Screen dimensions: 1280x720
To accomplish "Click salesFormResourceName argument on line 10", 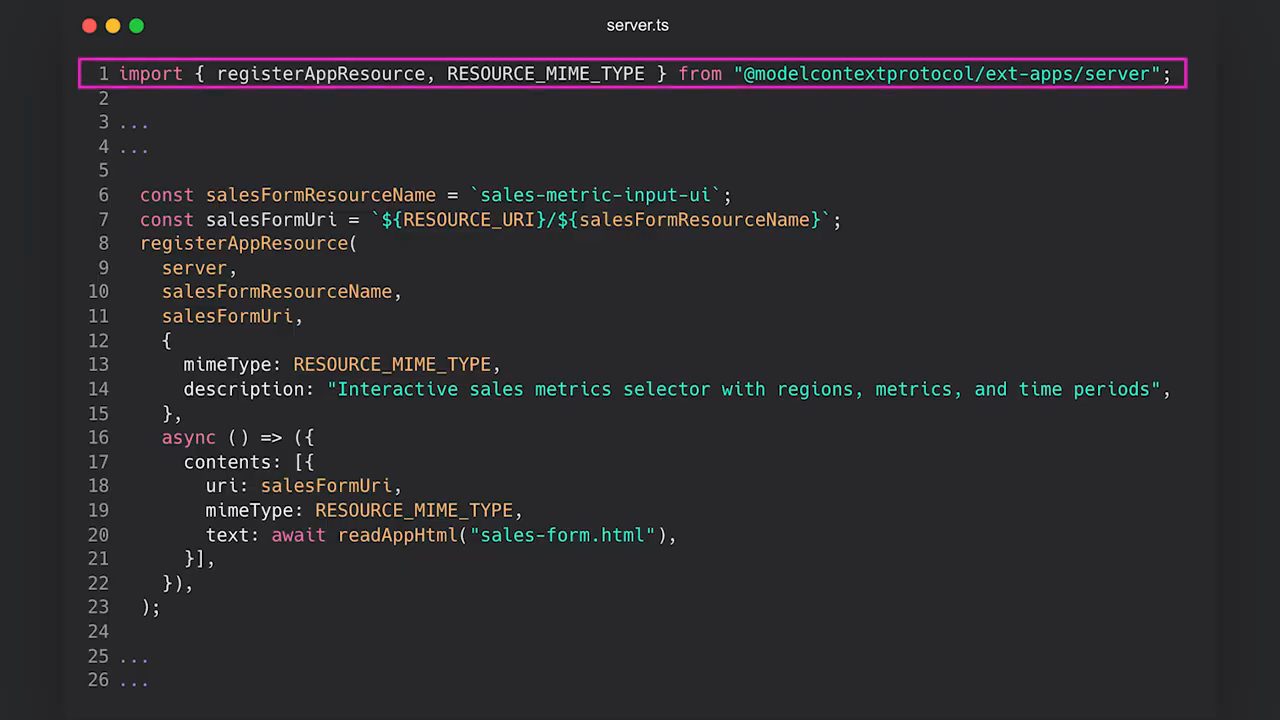I will pos(277,292).
